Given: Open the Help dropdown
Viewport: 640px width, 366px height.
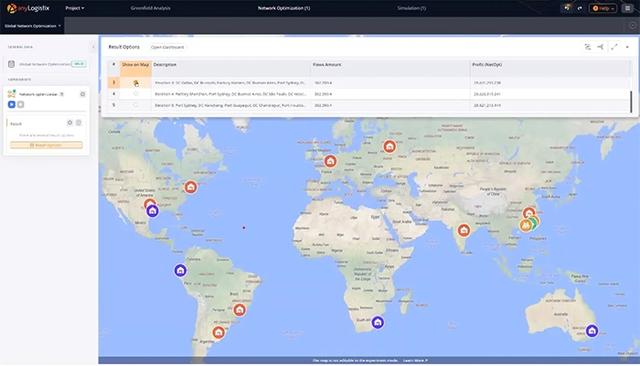Looking at the screenshot, I should pos(603,8).
